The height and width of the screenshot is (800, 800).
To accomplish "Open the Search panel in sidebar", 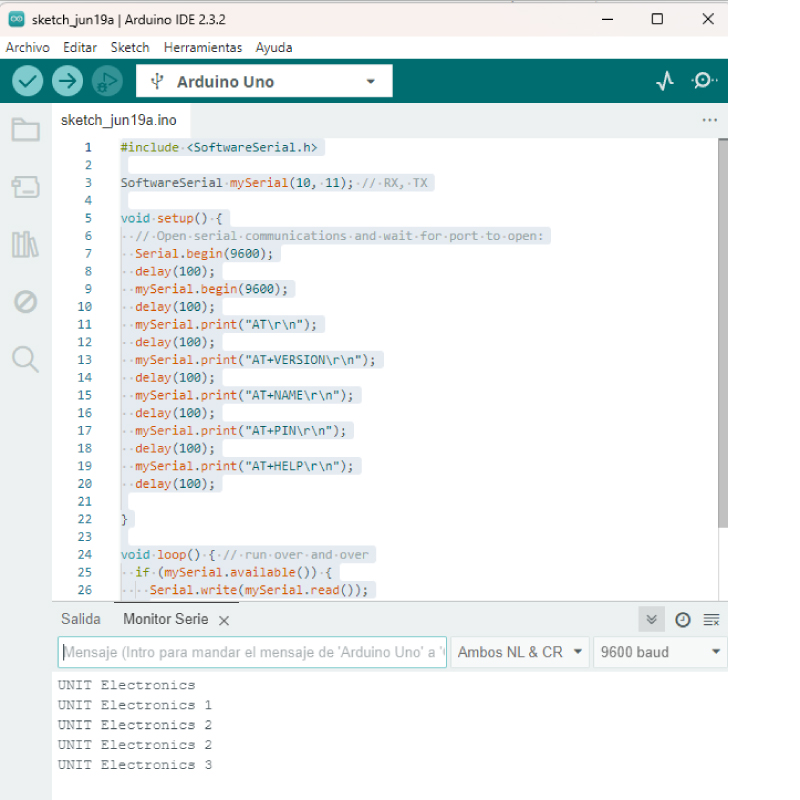I will (25, 359).
